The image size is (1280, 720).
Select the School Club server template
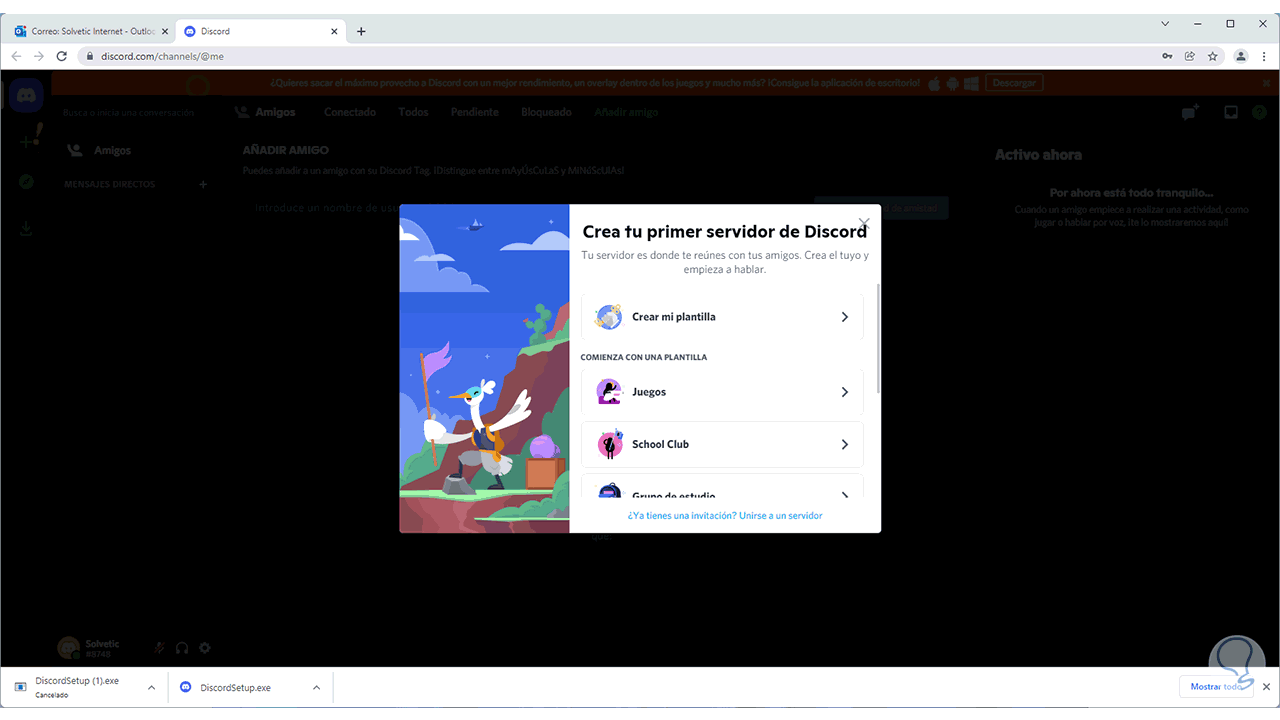click(722, 444)
